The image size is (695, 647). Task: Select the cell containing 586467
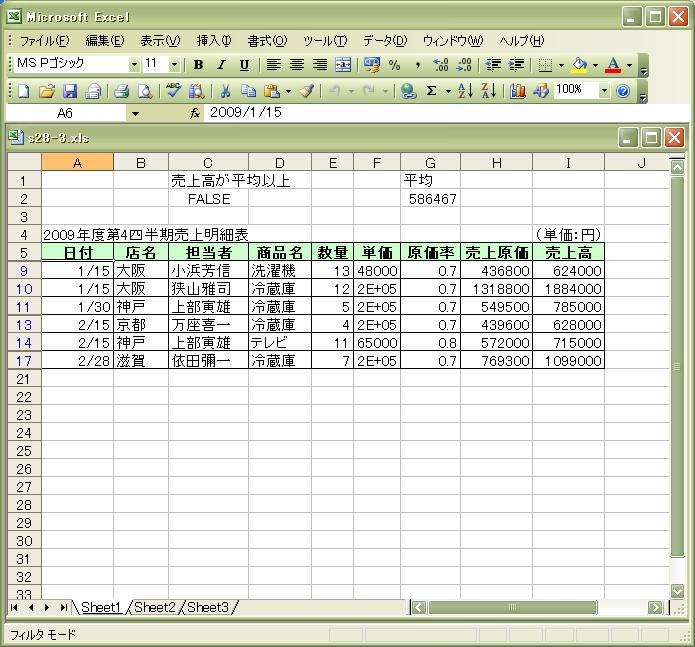pyautogui.click(x=430, y=199)
